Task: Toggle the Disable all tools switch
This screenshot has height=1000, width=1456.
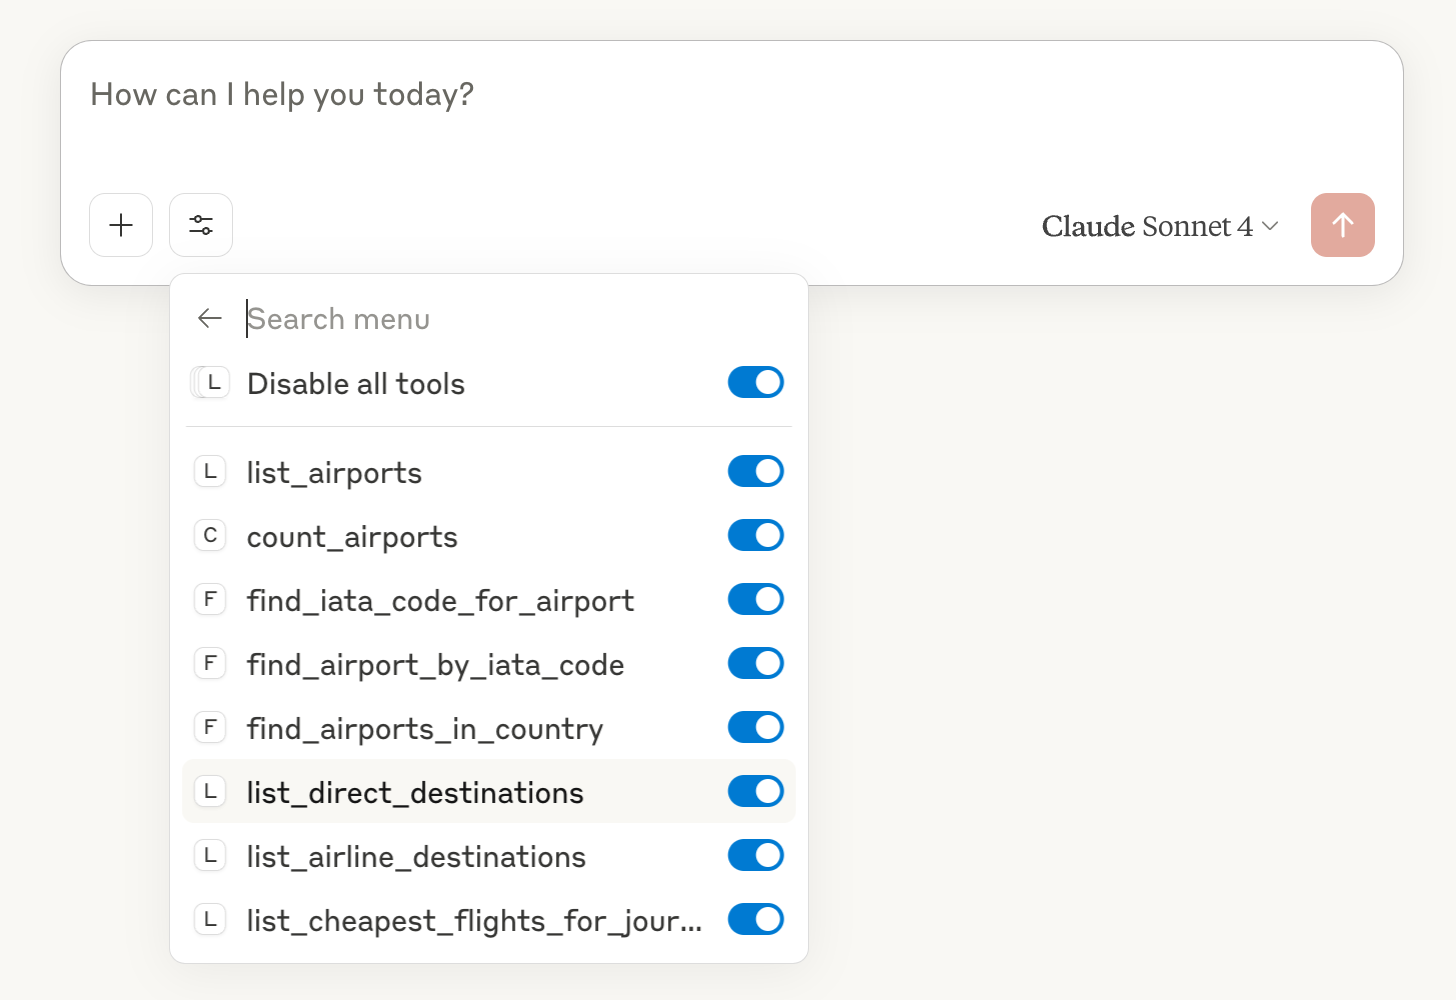Action: [x=755, y=382]
